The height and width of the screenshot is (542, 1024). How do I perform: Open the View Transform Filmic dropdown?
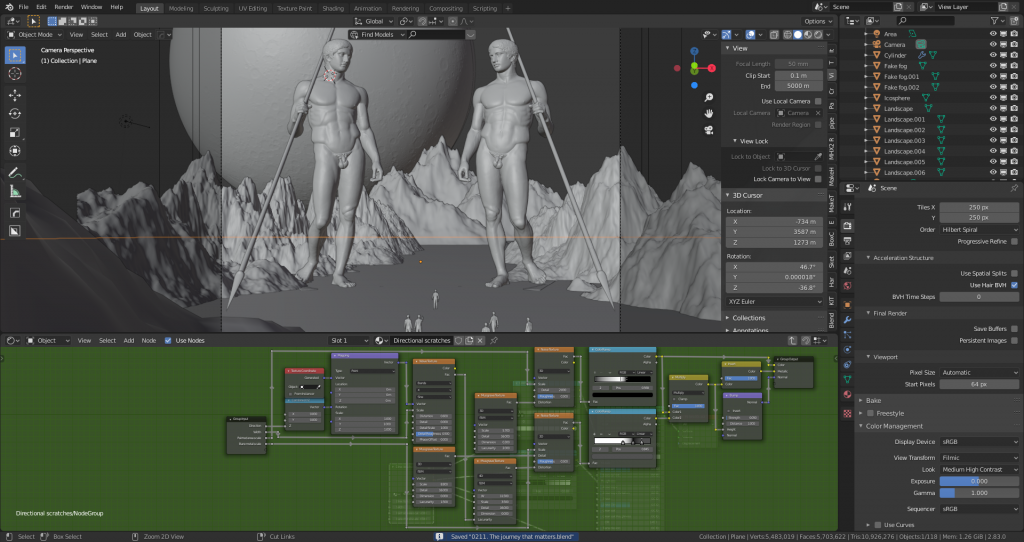[x=979, y=458]
